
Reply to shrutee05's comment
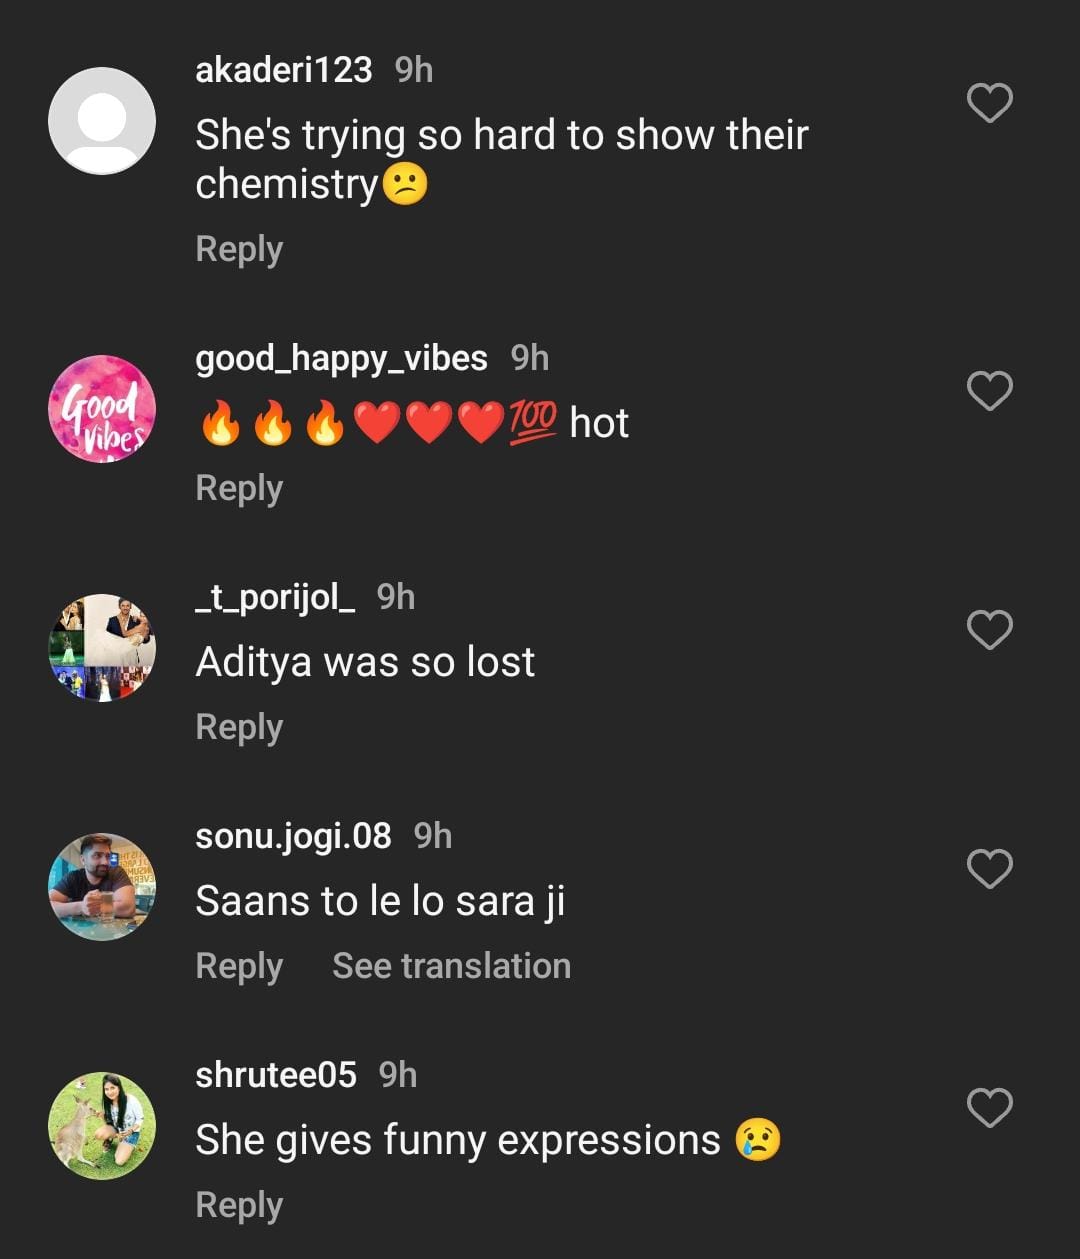[239, 1205]
